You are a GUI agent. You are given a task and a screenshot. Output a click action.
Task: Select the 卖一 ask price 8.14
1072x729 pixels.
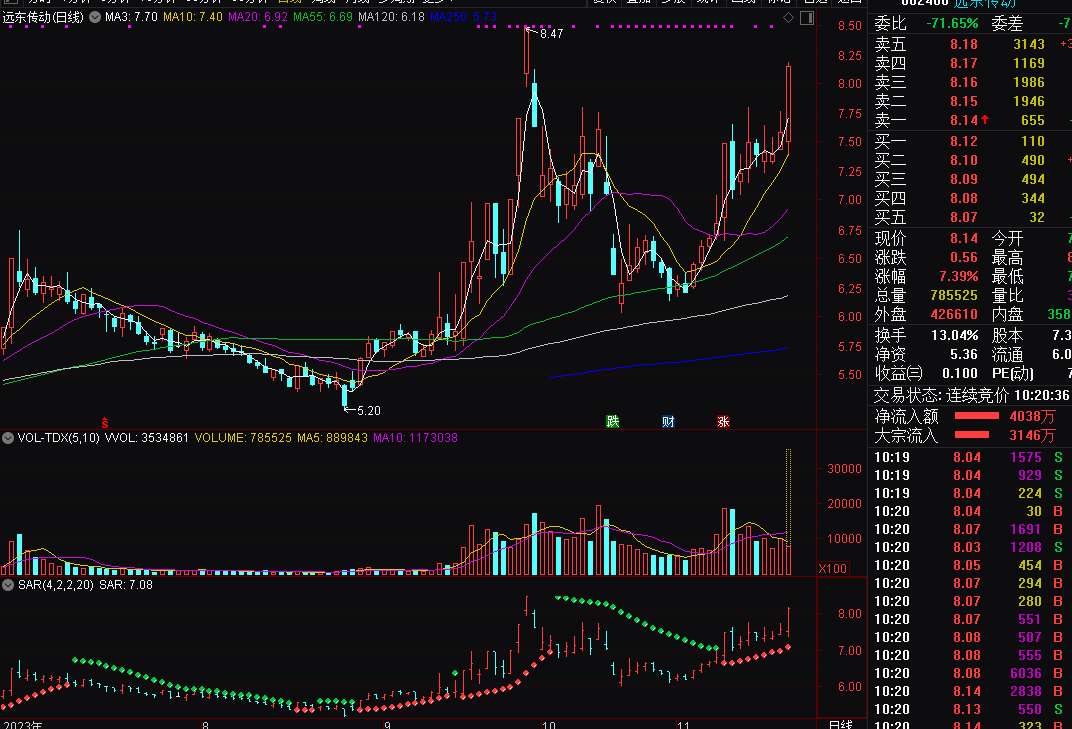(x=964, y=121)
